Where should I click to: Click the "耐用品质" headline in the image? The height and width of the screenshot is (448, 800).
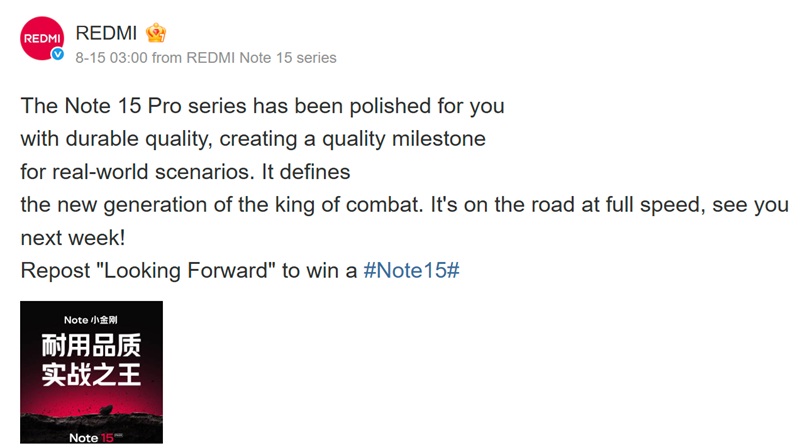tap(91, 348)
